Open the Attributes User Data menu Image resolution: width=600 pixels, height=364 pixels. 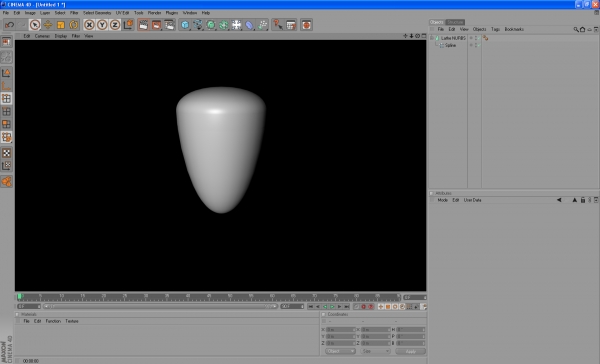coord(473,200)
